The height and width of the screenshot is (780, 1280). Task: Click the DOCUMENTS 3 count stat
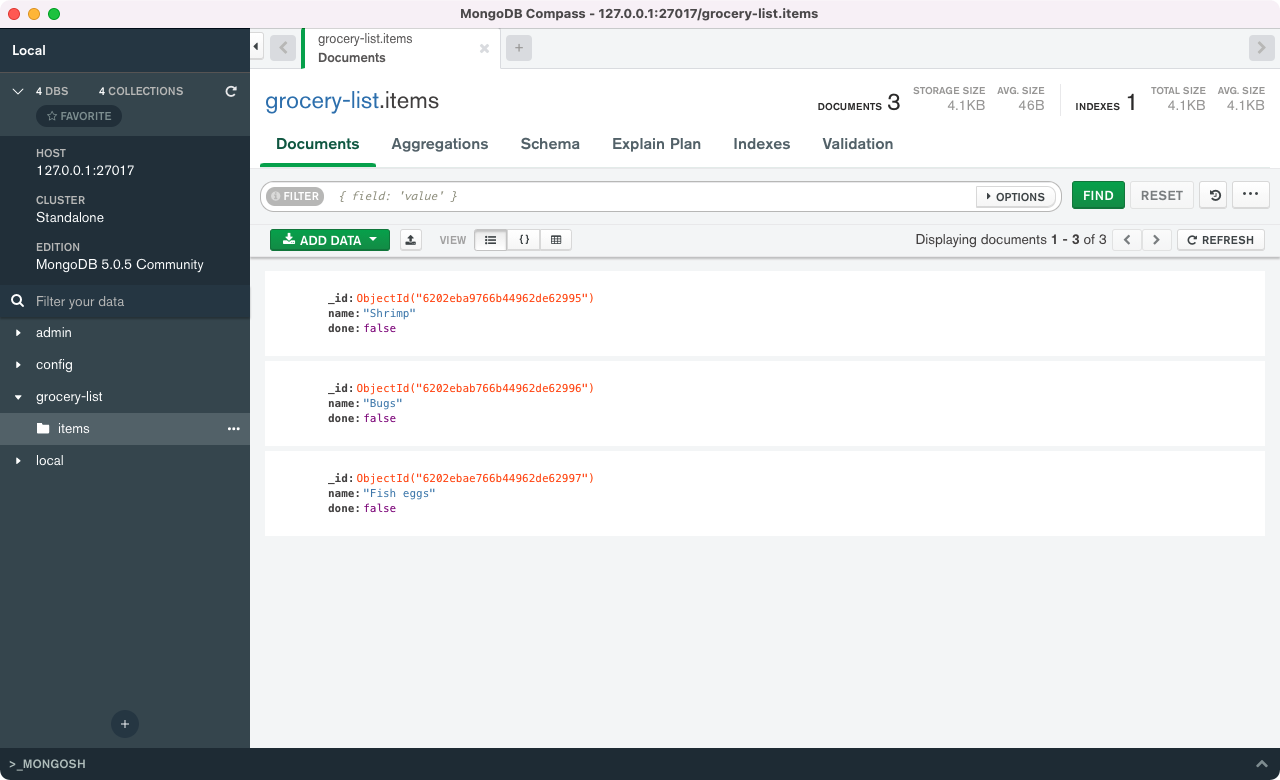(x=859, y=103)
